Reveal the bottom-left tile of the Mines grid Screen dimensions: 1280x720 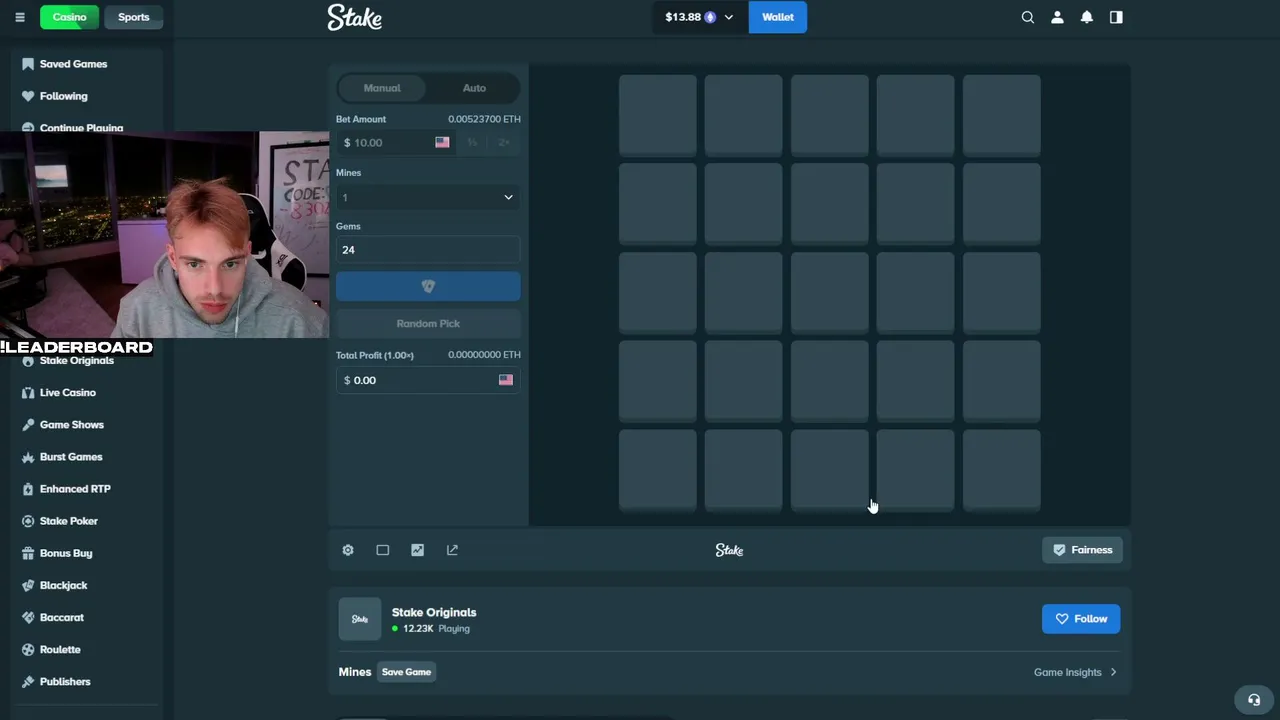point(658,470)
